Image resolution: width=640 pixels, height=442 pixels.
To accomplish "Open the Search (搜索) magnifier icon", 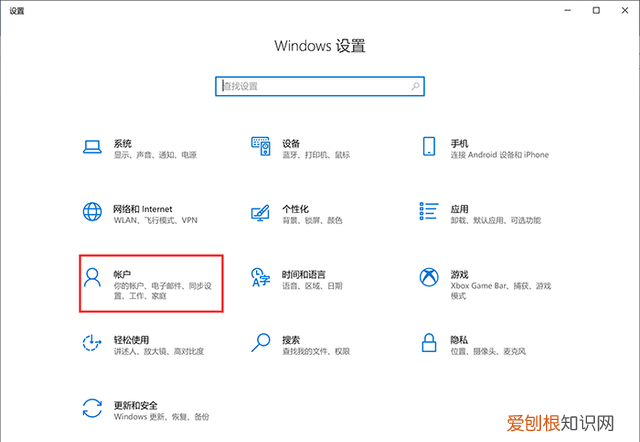I will point(260,343).
